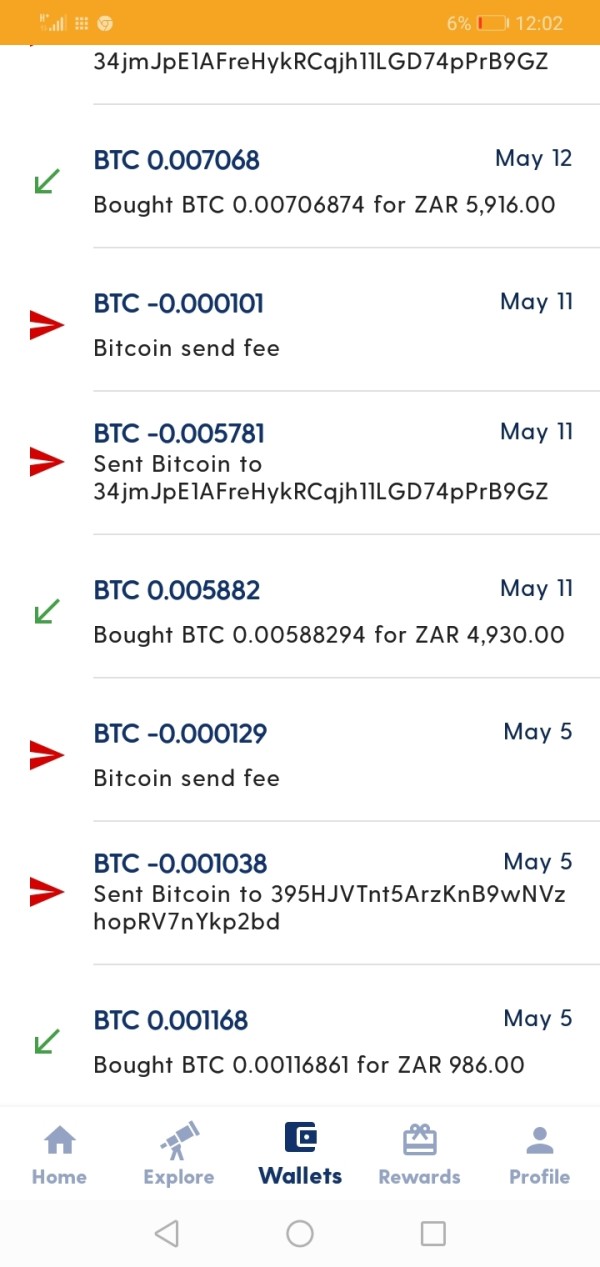
Task: Tap green arrow beside BTC 0.001168 purchase
Action: [46, 1041]
